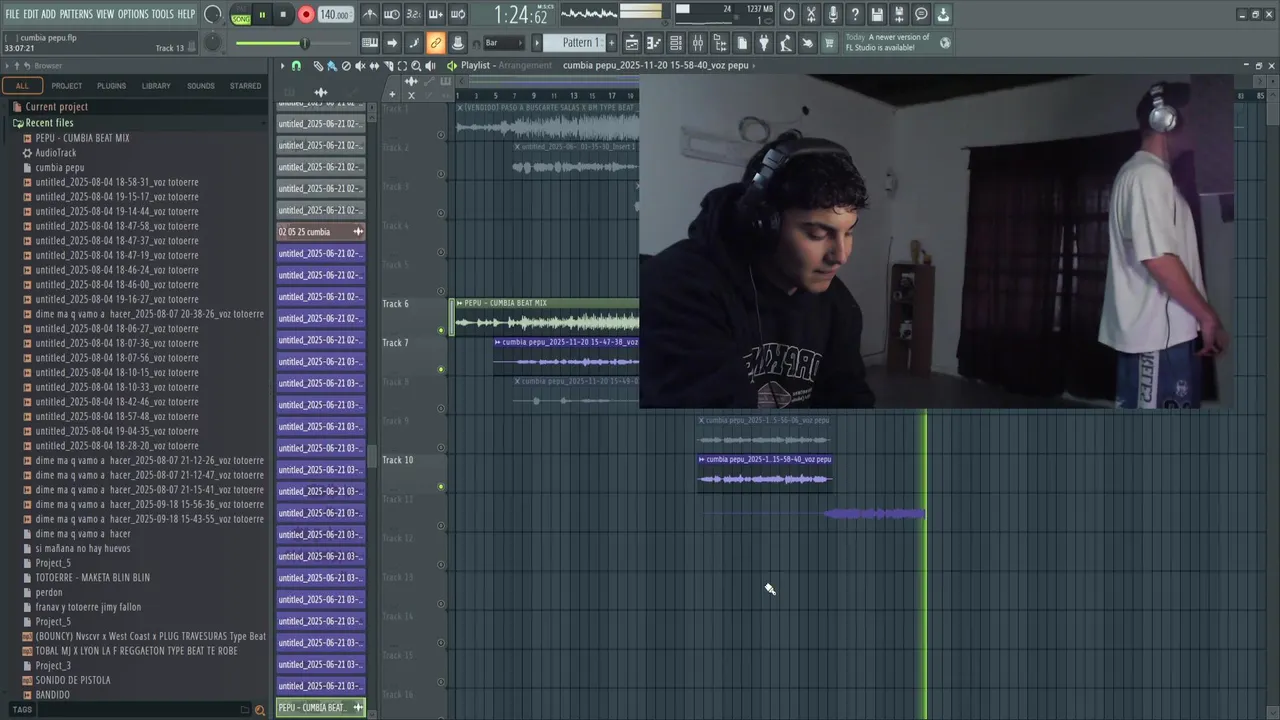This screenshot has height=720, width=1280.
Task: Toggle the Playlist magnet snap icon
Action: (x=296, y=65)
